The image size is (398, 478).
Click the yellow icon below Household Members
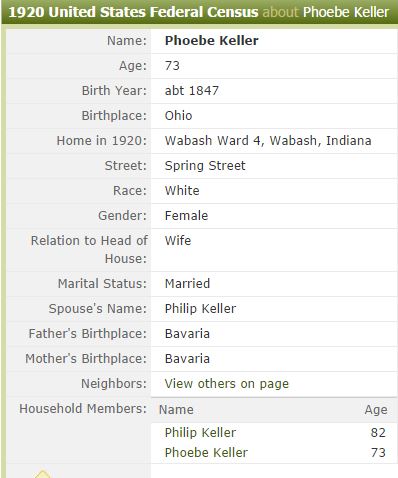(42, 474)
